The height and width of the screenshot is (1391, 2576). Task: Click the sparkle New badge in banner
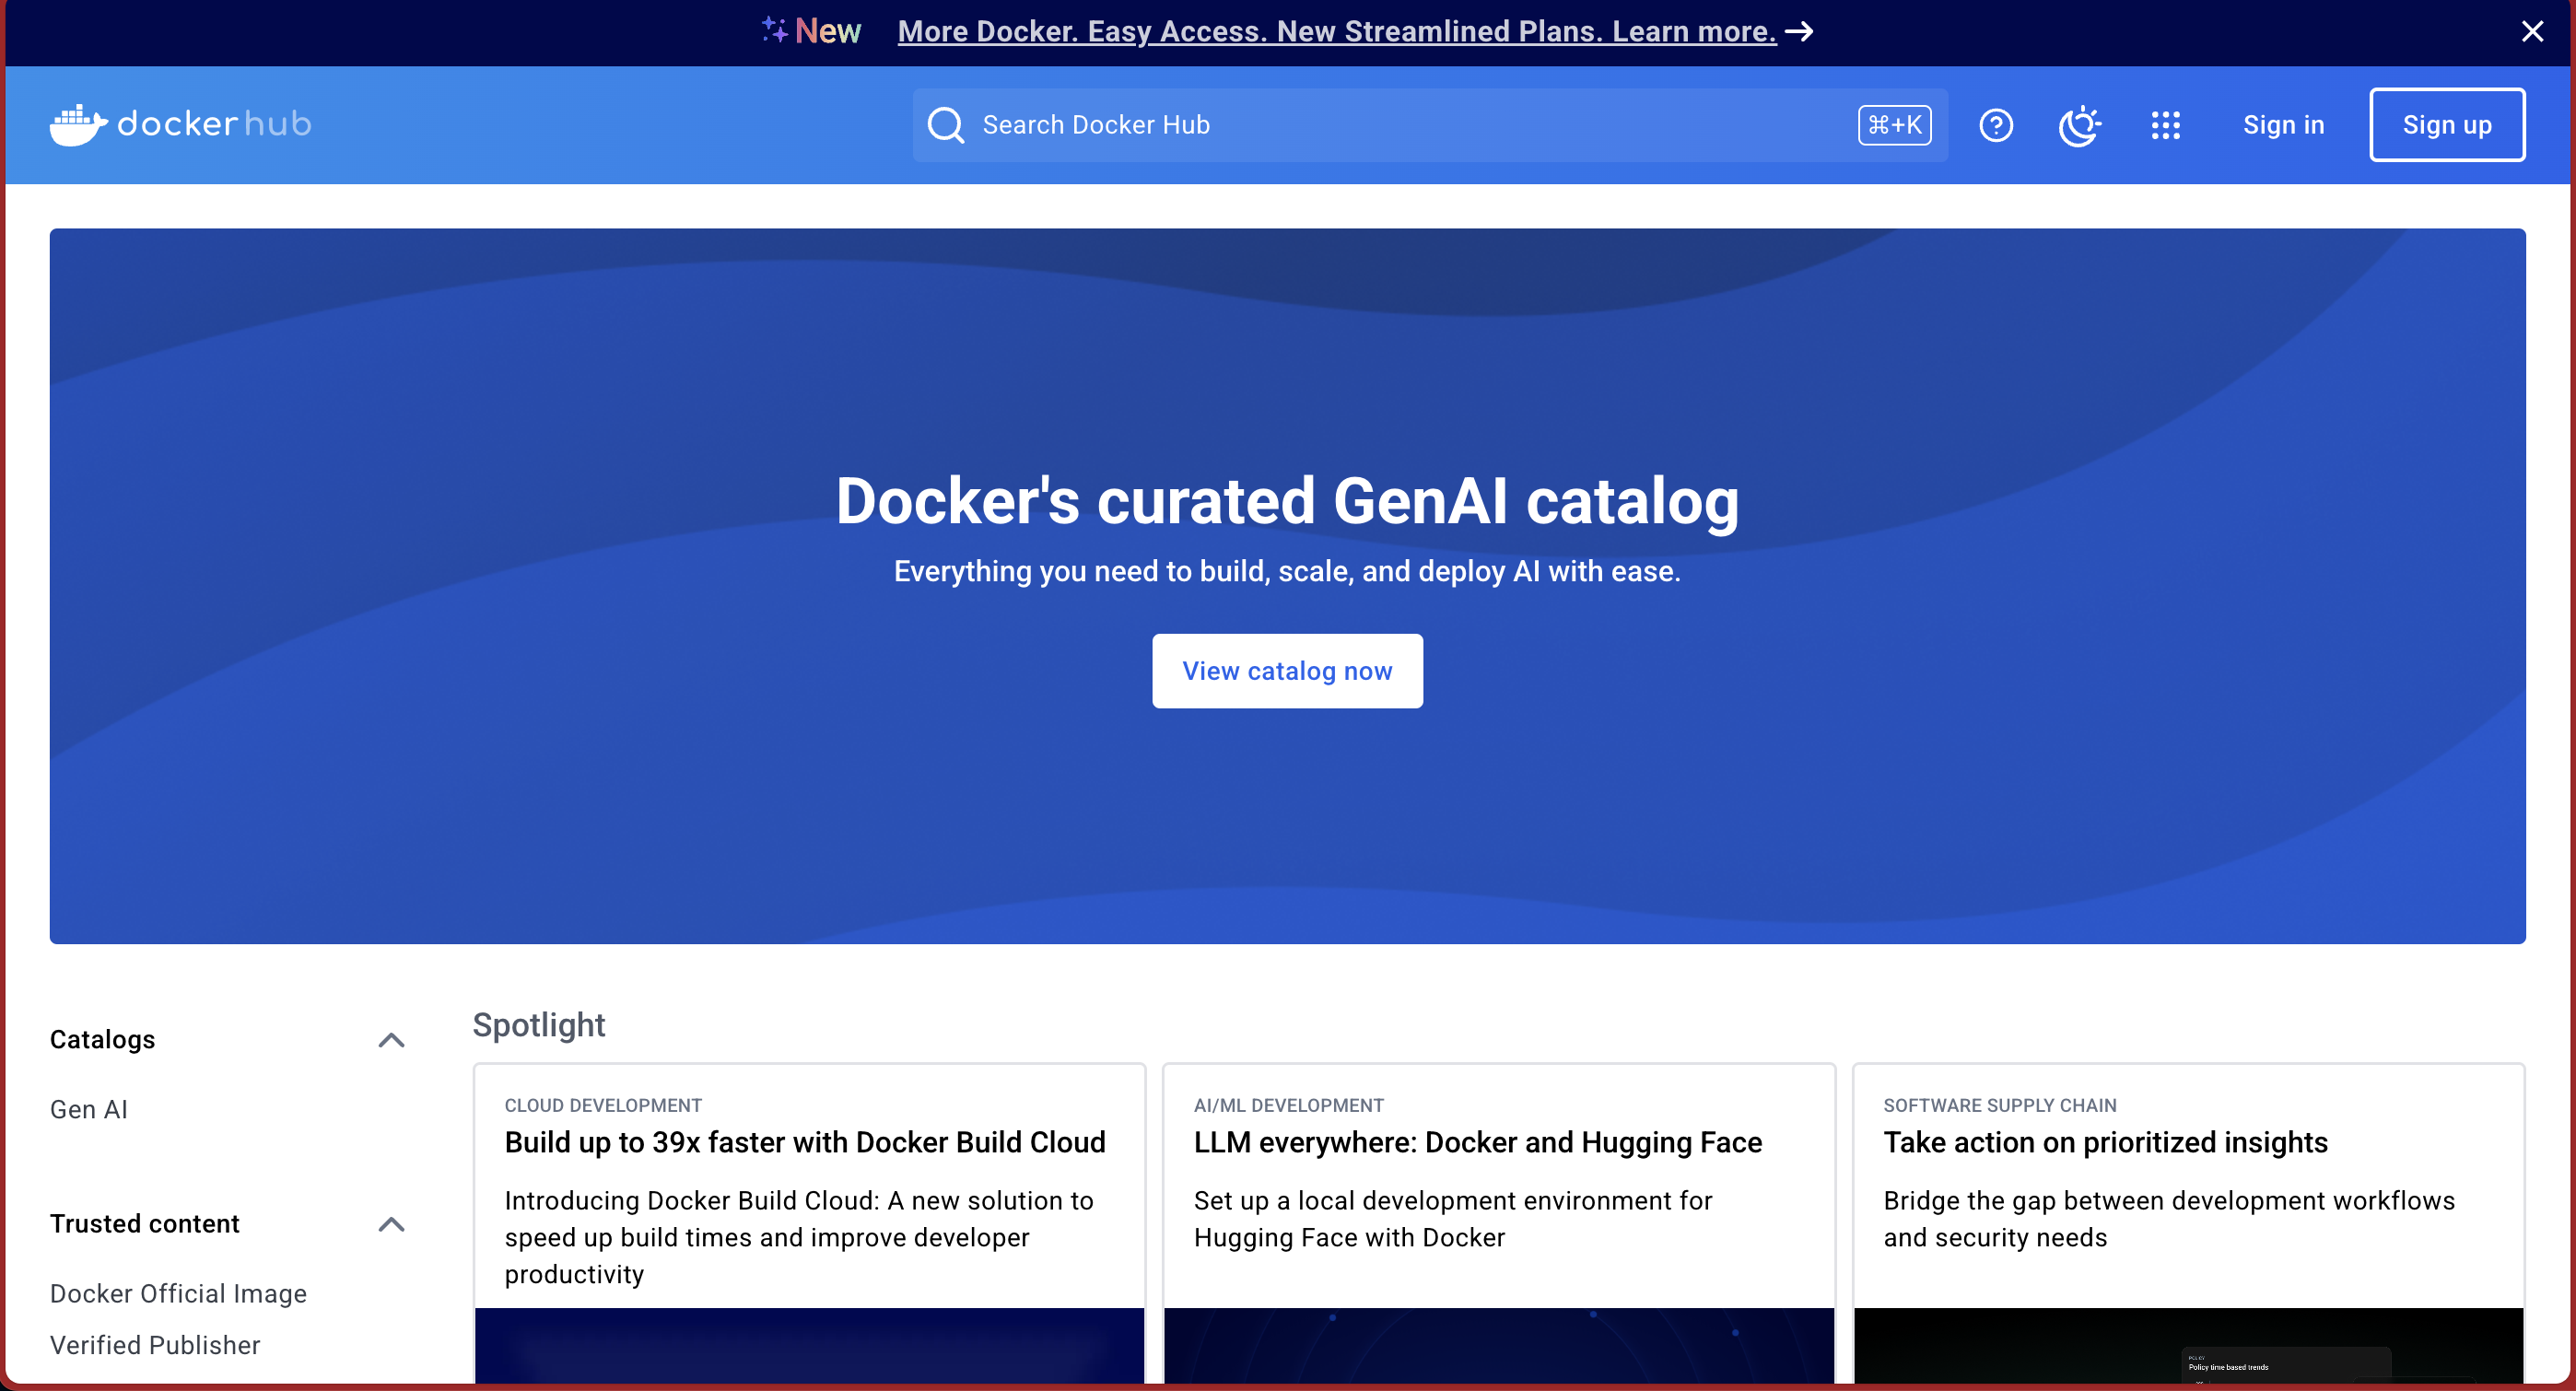tap(811, 31)
